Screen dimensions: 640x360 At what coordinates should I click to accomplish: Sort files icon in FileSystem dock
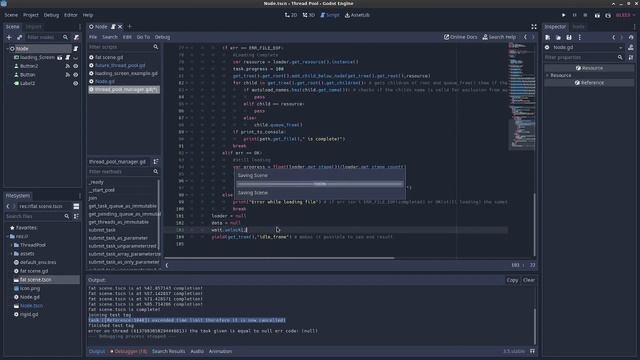[76, 216]
